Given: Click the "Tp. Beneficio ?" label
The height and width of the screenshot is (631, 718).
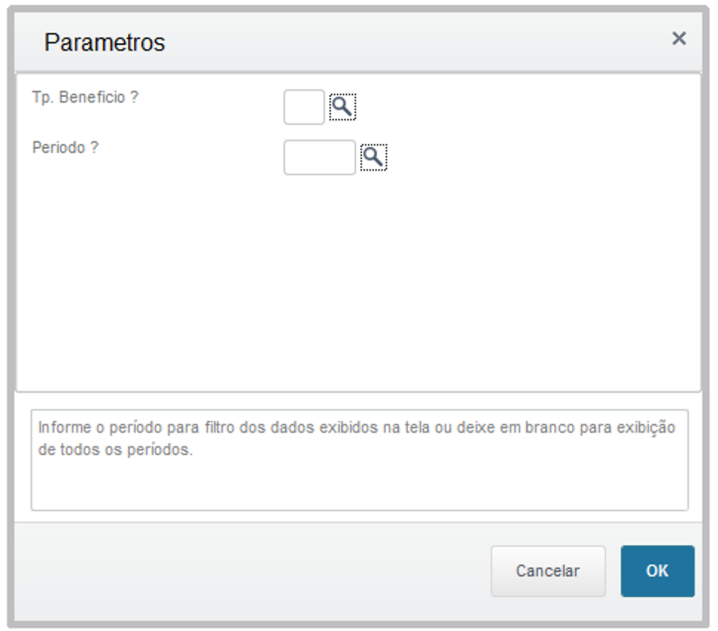Looking at the screenshot, I should point(85,98).
